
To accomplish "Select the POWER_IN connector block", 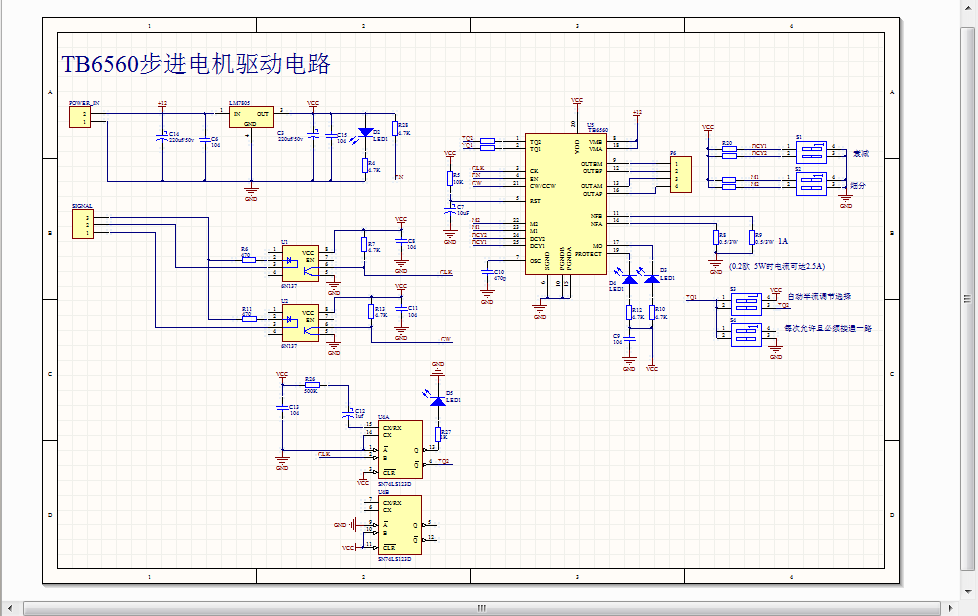I will pyautogui.click(x=80, y=117).
